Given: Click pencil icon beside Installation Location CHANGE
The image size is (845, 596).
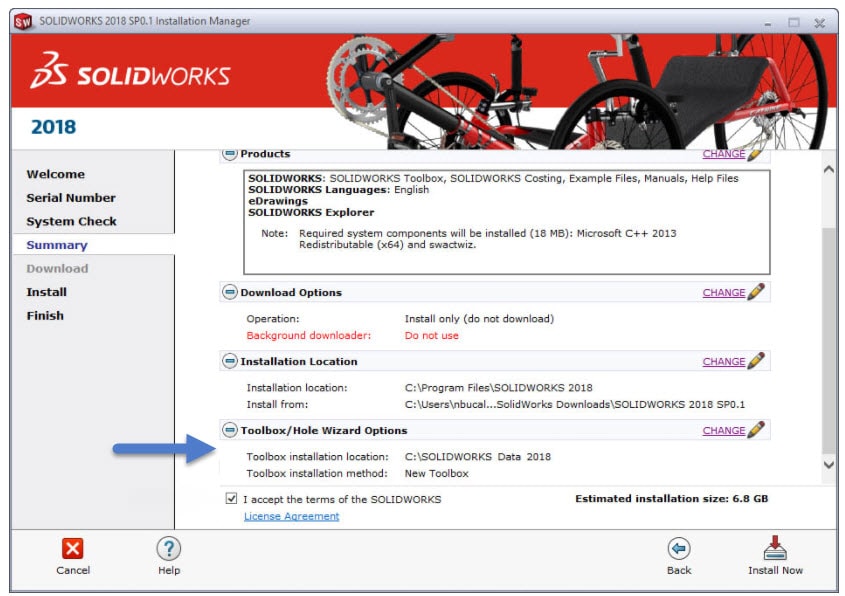Looking at the screenshot, I should tap(756, 361).
